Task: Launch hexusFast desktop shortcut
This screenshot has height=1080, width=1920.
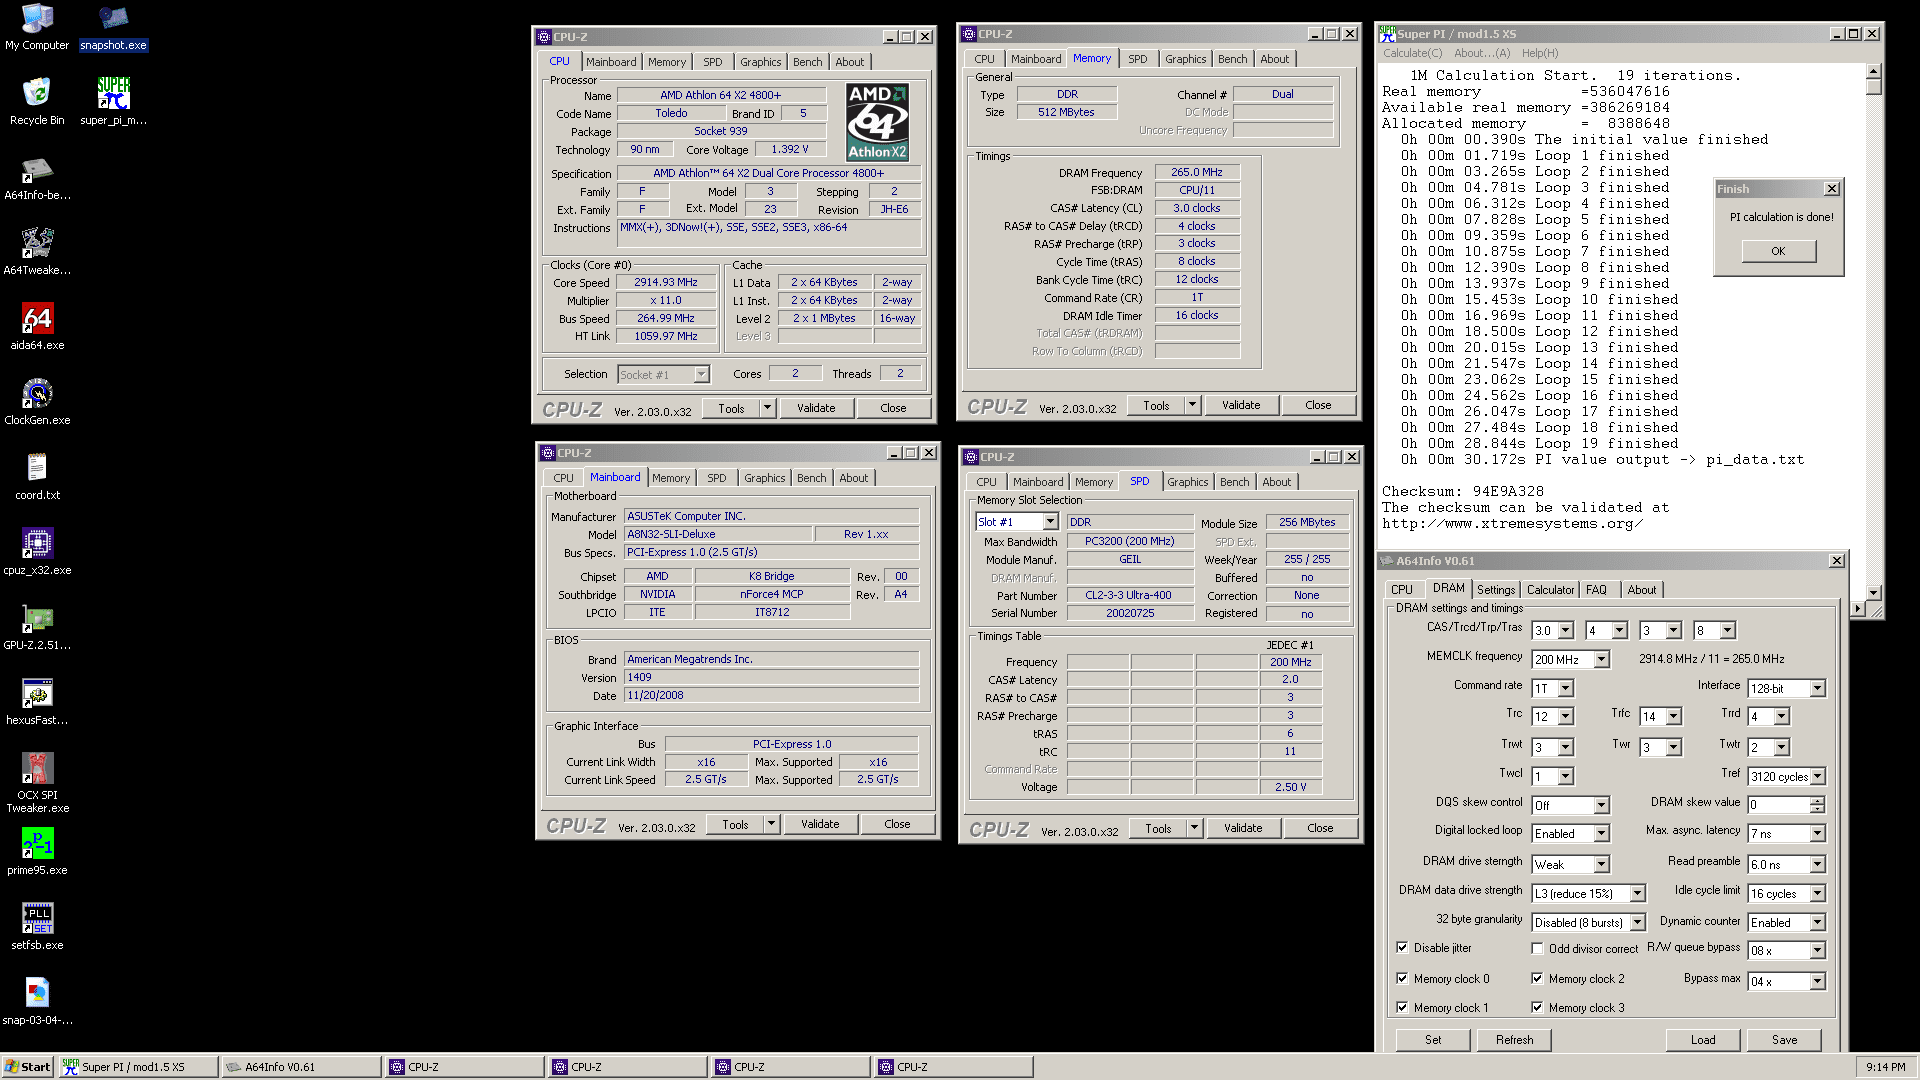Action: pyautogui.click(x=37, y=702)
